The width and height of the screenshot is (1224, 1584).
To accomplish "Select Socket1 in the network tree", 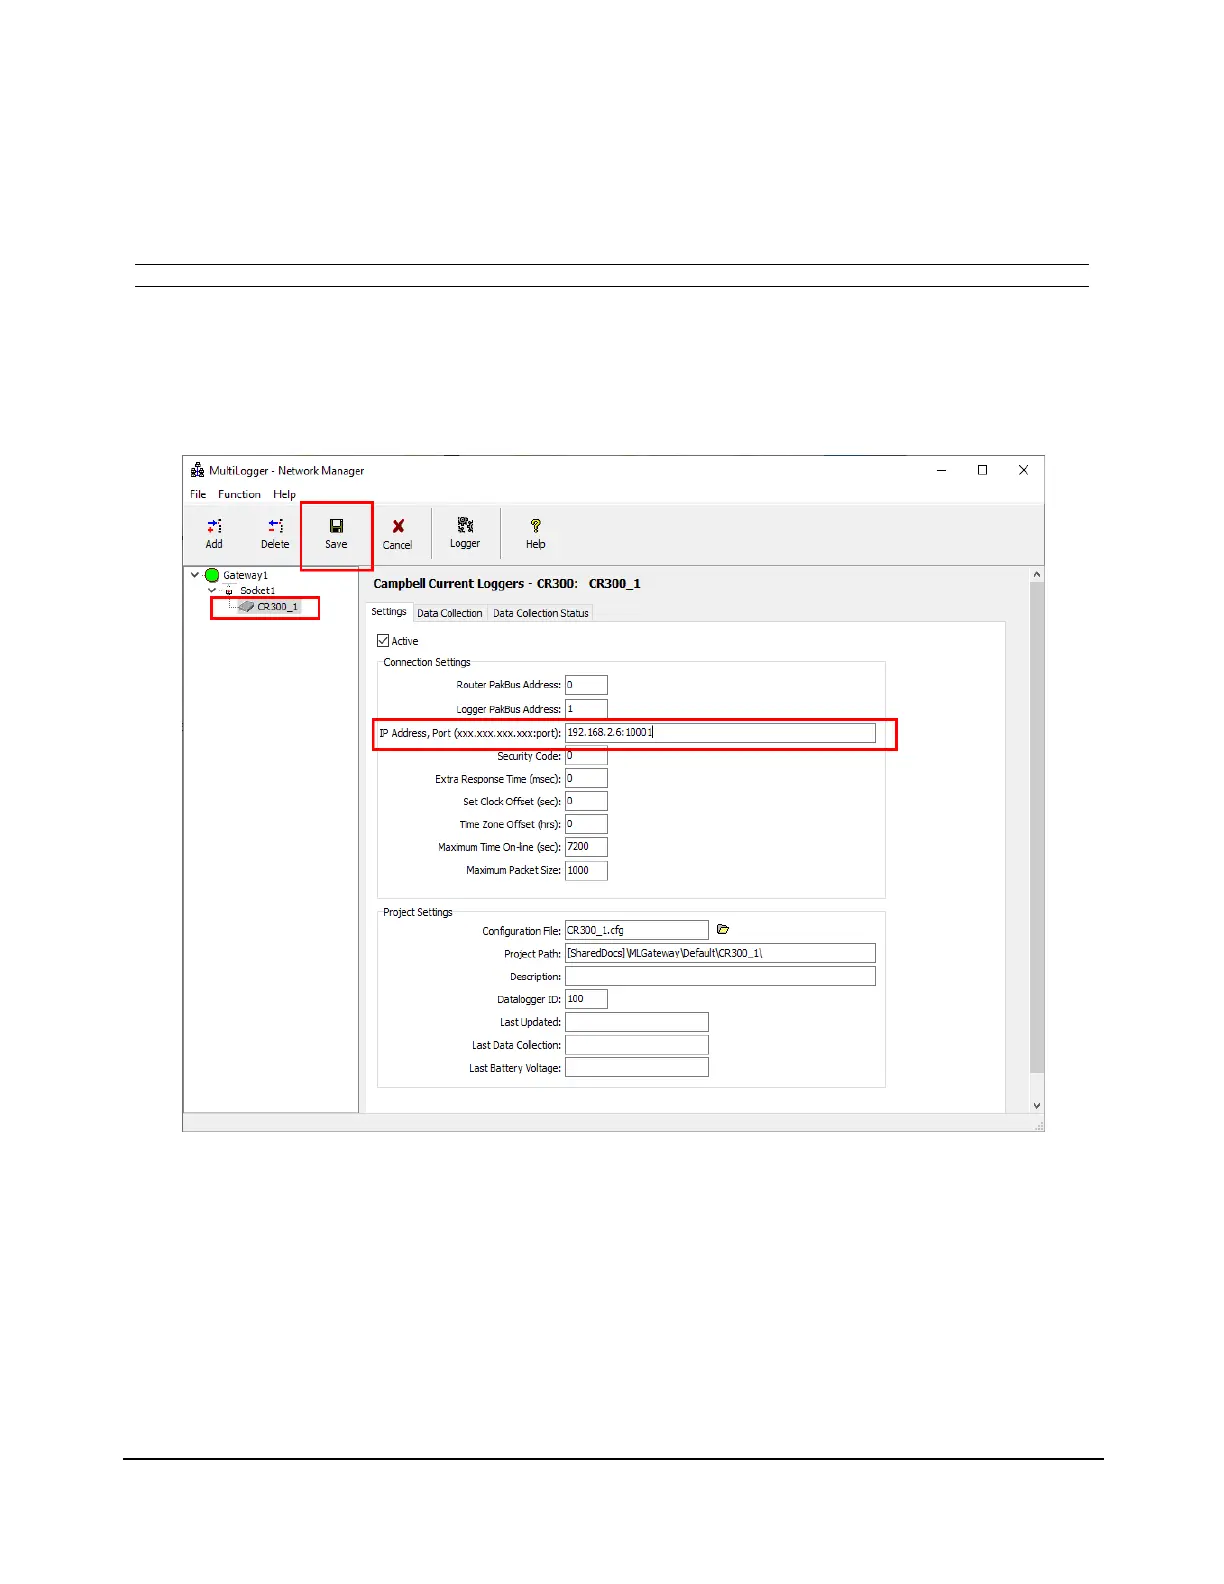I will (257, 591).
